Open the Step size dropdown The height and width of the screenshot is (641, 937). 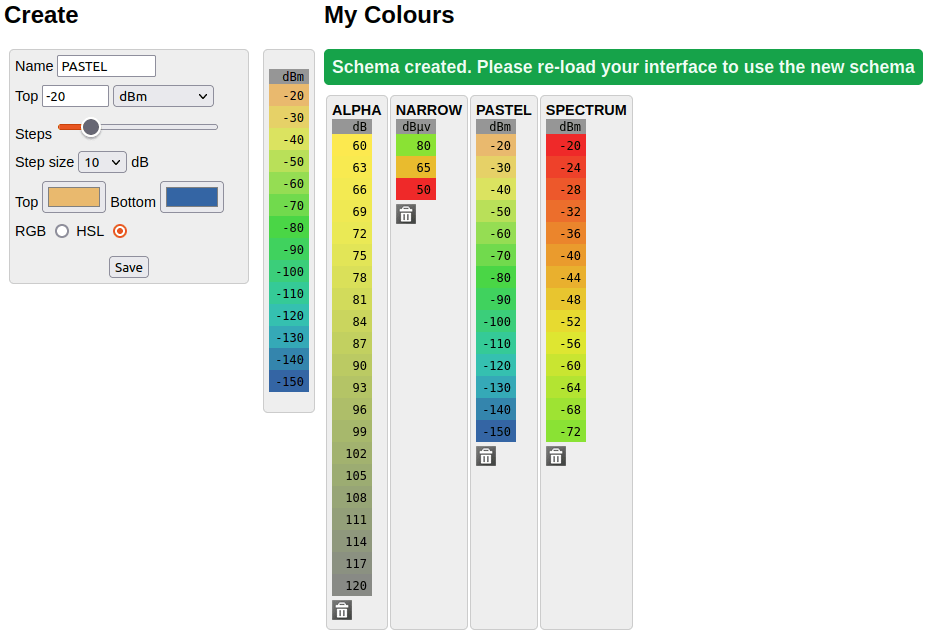[101, 161]
